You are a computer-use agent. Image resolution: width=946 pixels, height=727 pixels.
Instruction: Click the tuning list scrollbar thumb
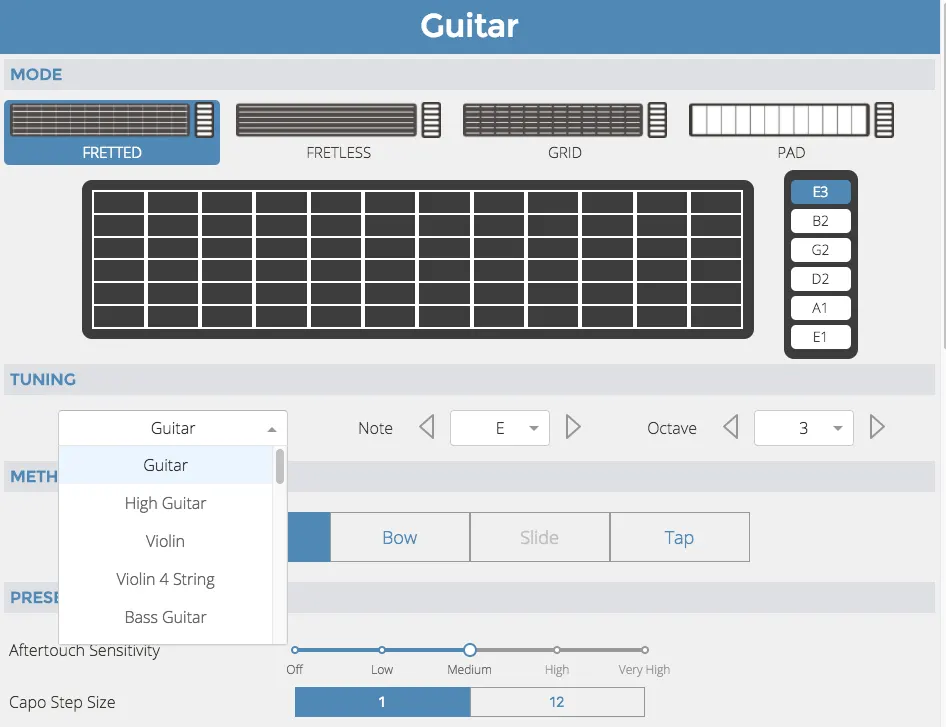[x=280, y=466]
